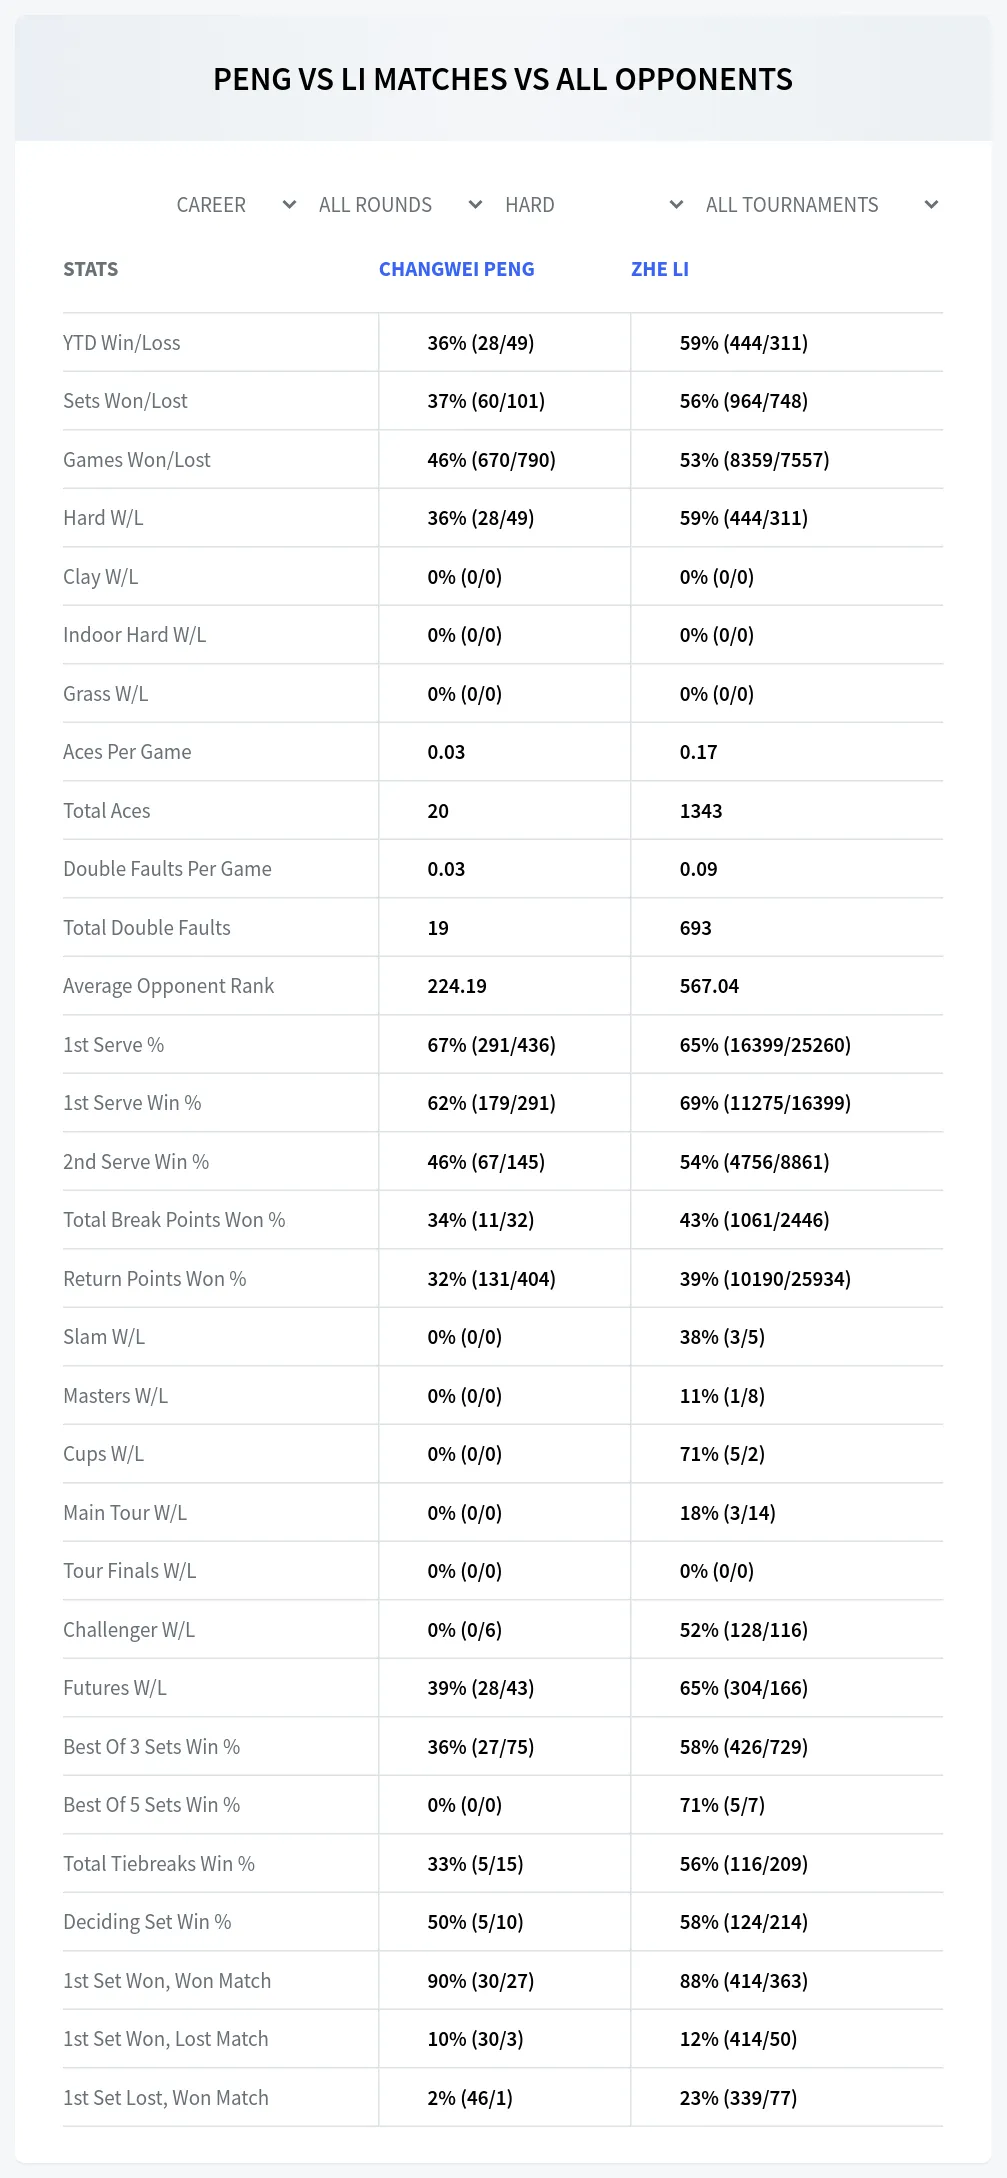Image resolution: width=1007 pixels, height=2178 pixels.
Task: Click the chevron arrow next to HARD
Action: [676, 205]
